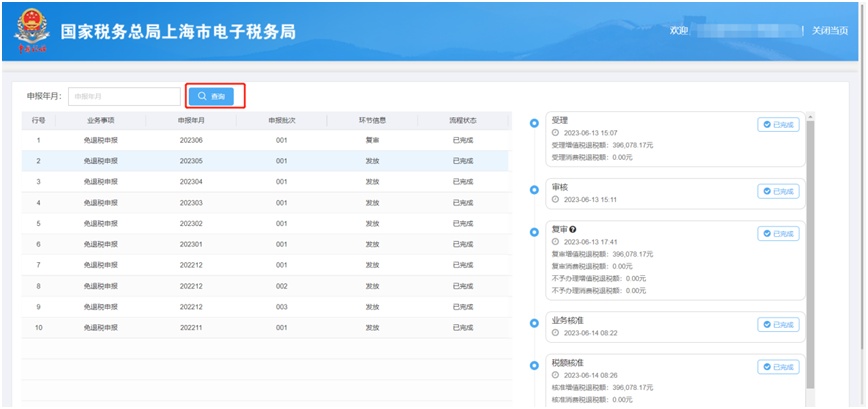Image resolution: width=868 pixels, height=409 pixels.
Task: Click the 业务核准 card title
Action: click(567, 320)
